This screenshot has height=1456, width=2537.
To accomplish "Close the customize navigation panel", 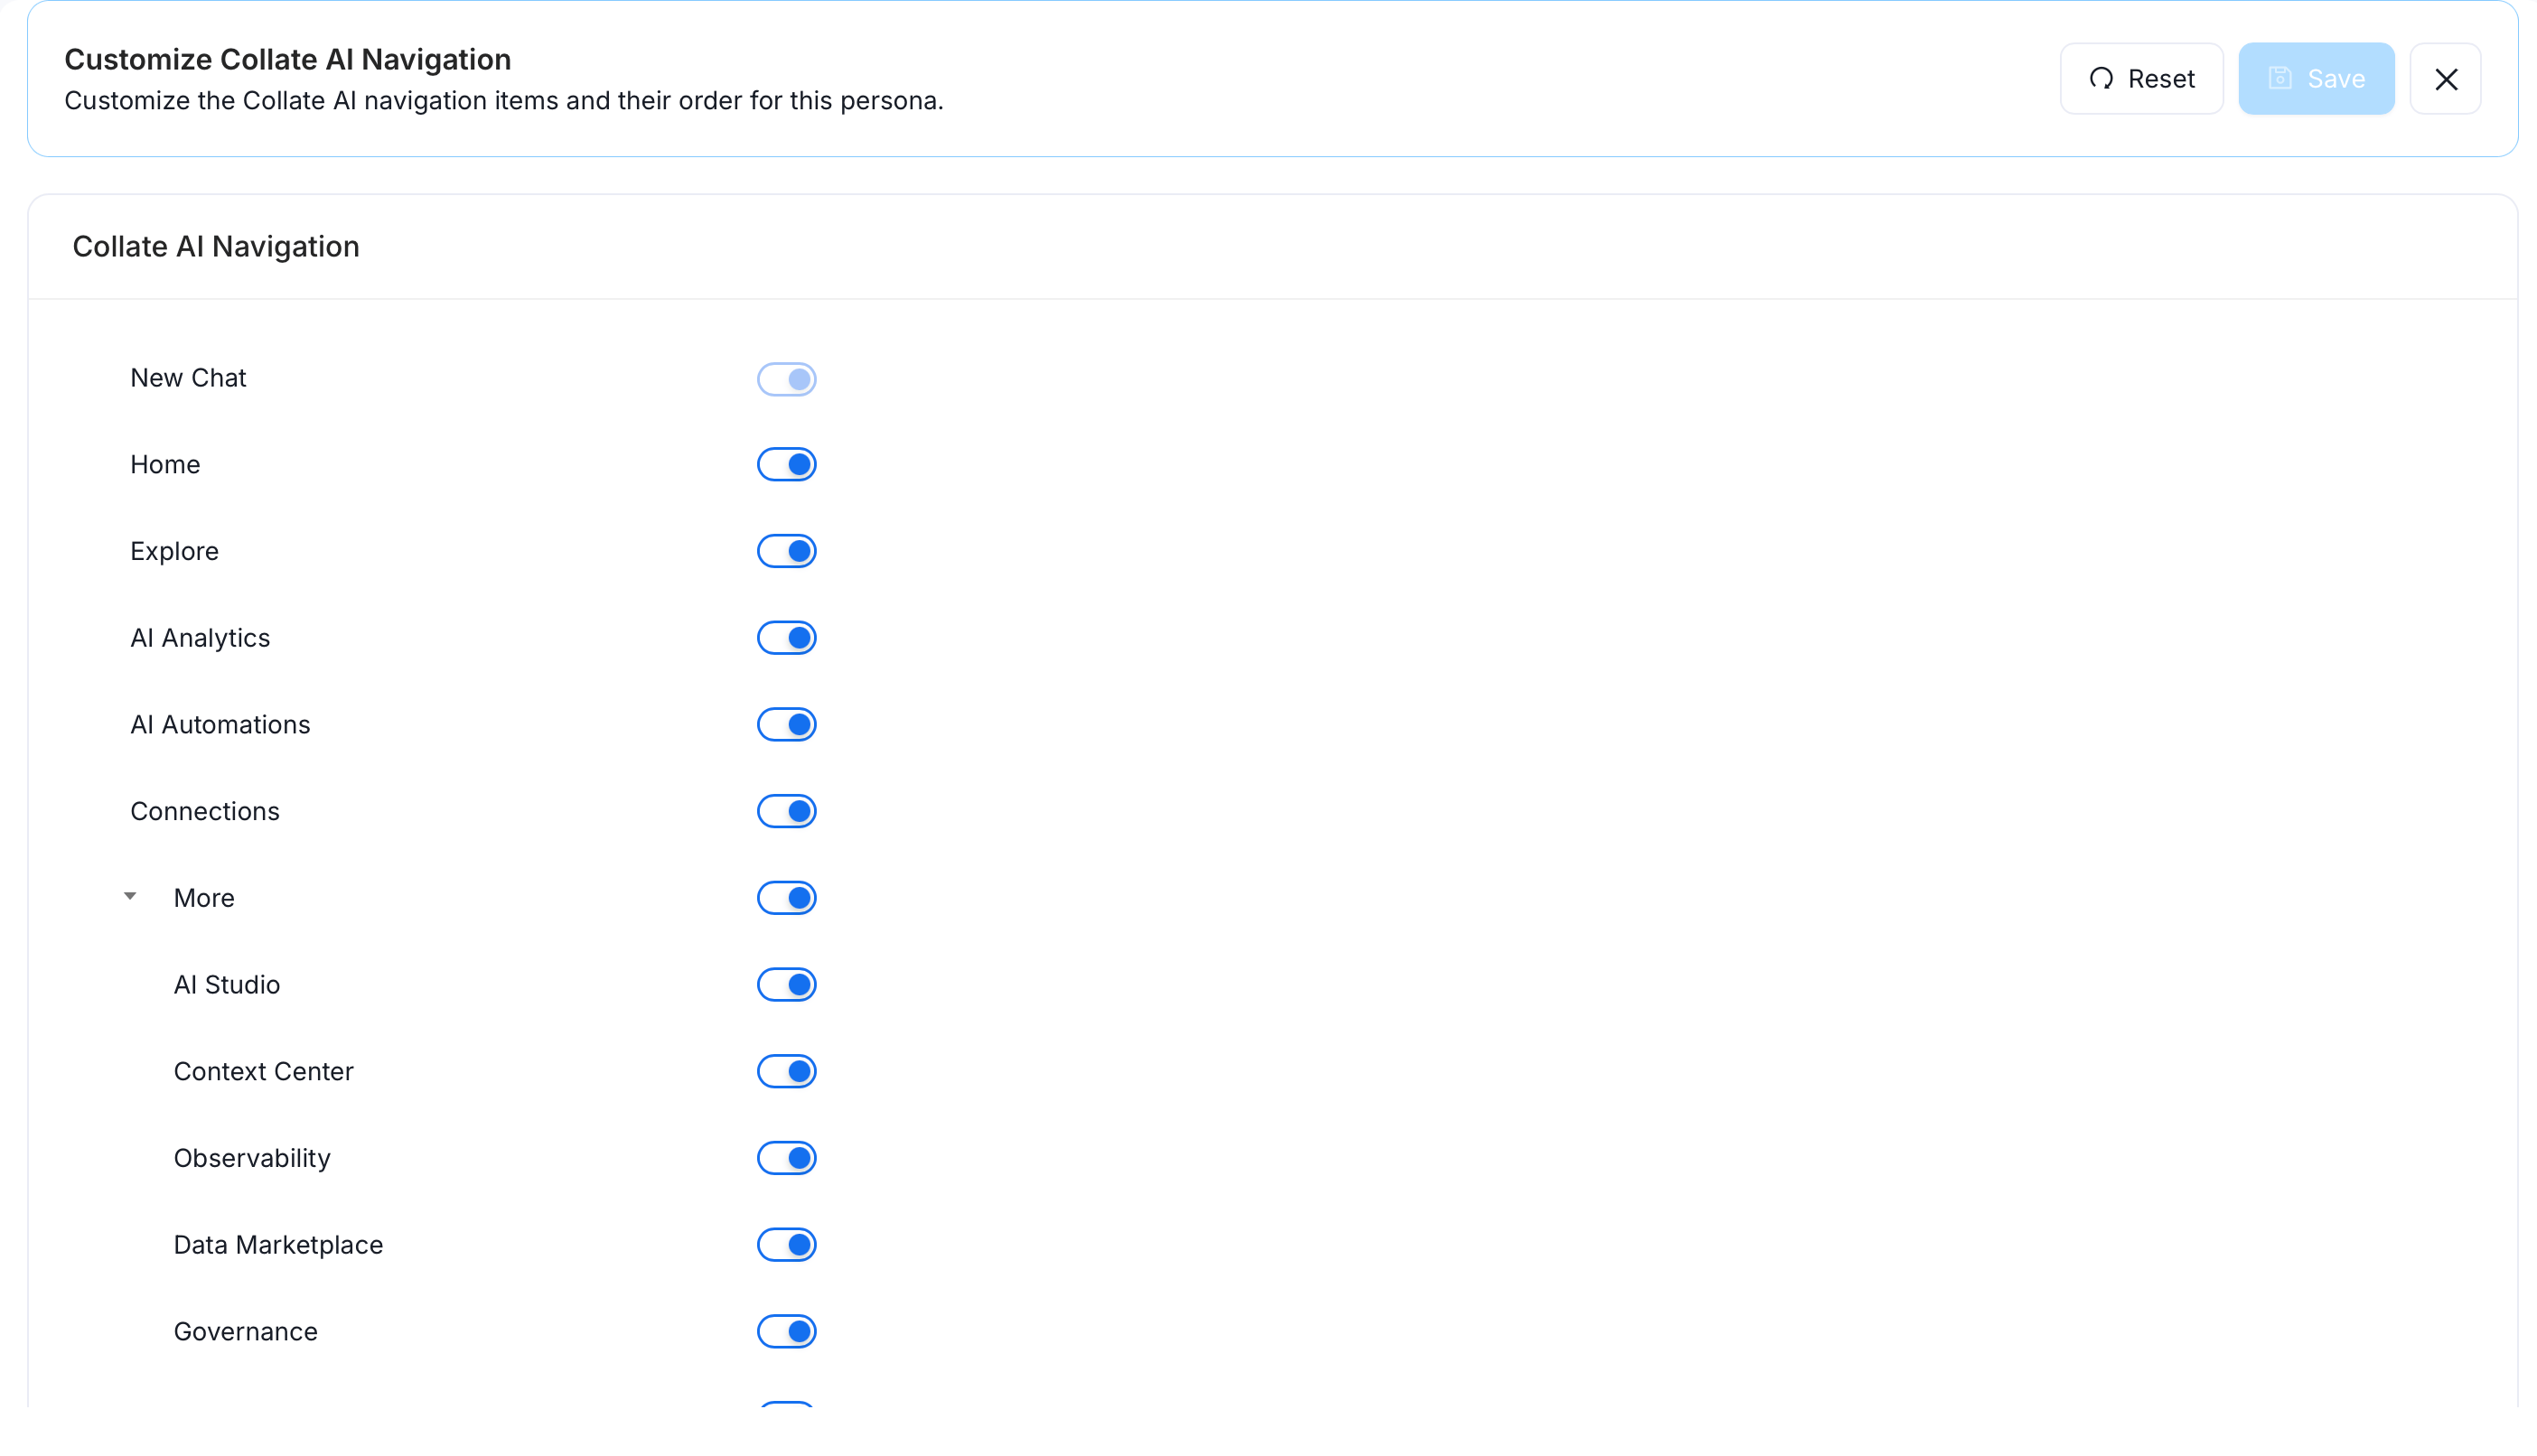I will [2445, 79].
